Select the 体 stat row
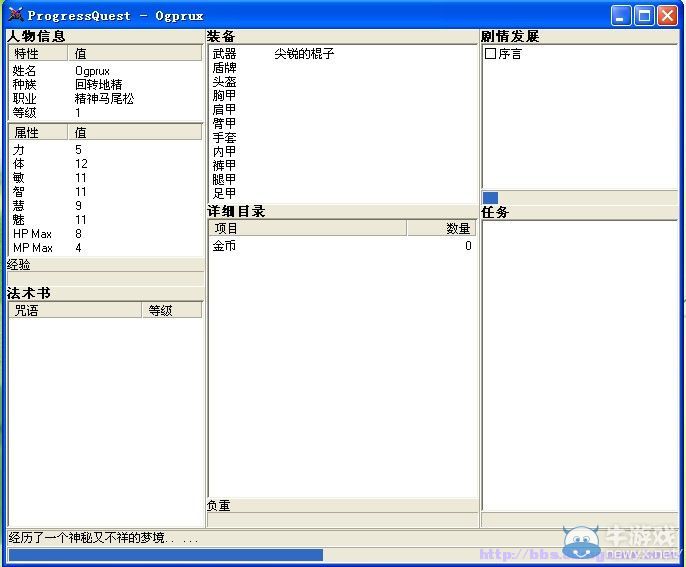The height and width of the screenshot is (567, 686). (x=105, y=164)
